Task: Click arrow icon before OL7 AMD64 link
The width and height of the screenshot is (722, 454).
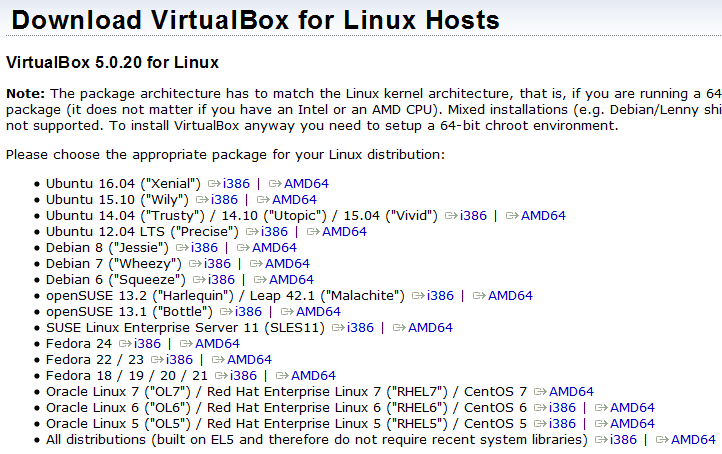Action: pos(541,392)
